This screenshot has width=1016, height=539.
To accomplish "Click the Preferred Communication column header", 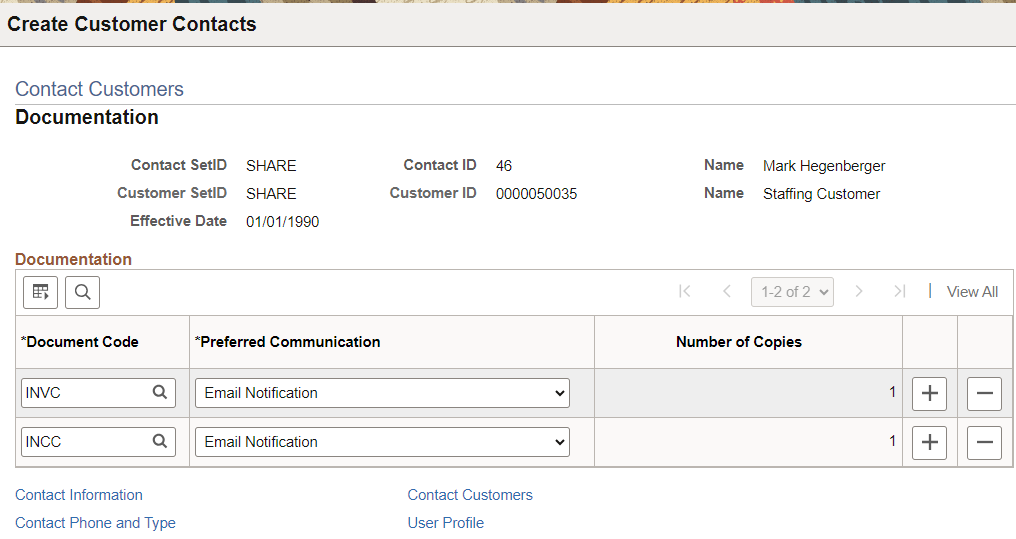I will [x=288, y=342].
